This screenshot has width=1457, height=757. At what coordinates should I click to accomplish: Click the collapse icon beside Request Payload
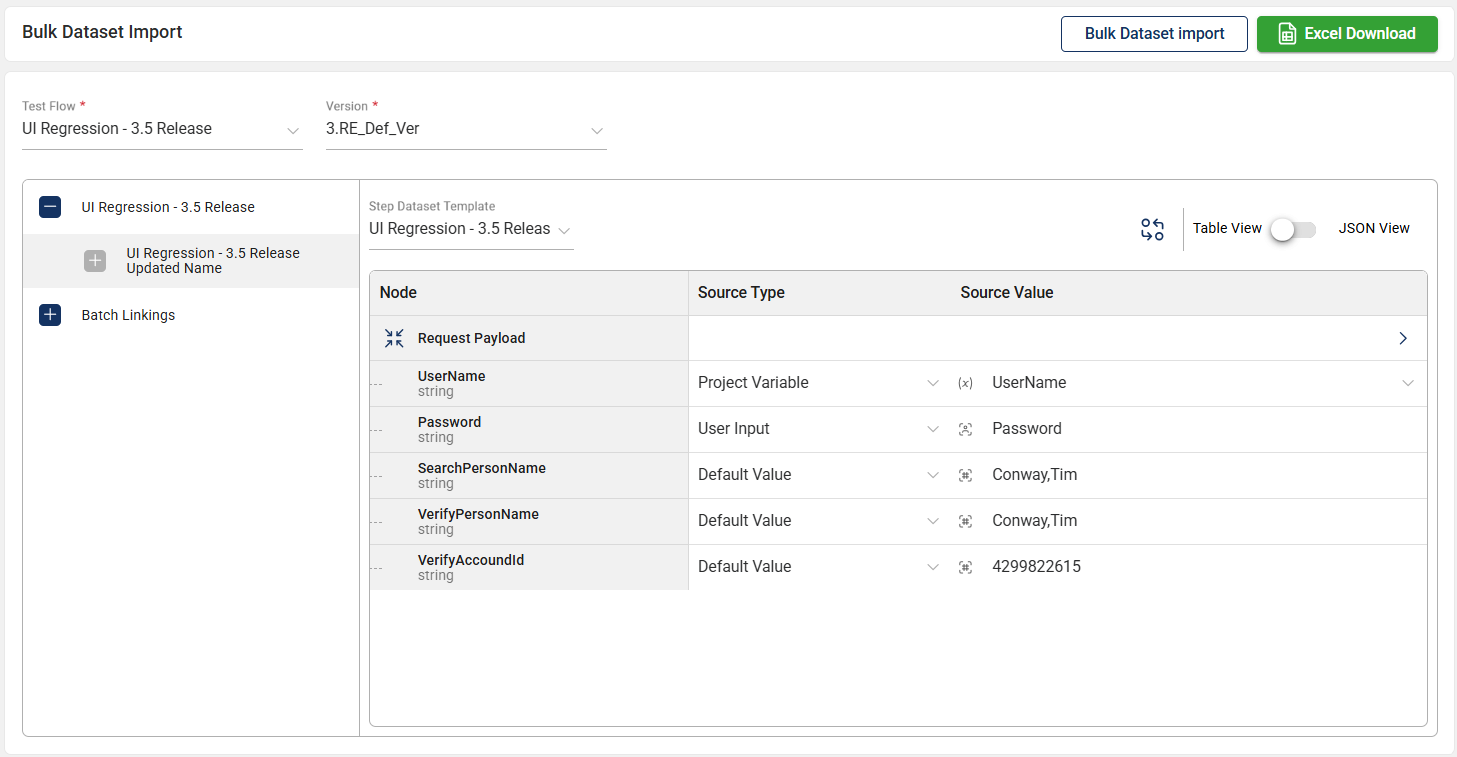tap(394, 338)
